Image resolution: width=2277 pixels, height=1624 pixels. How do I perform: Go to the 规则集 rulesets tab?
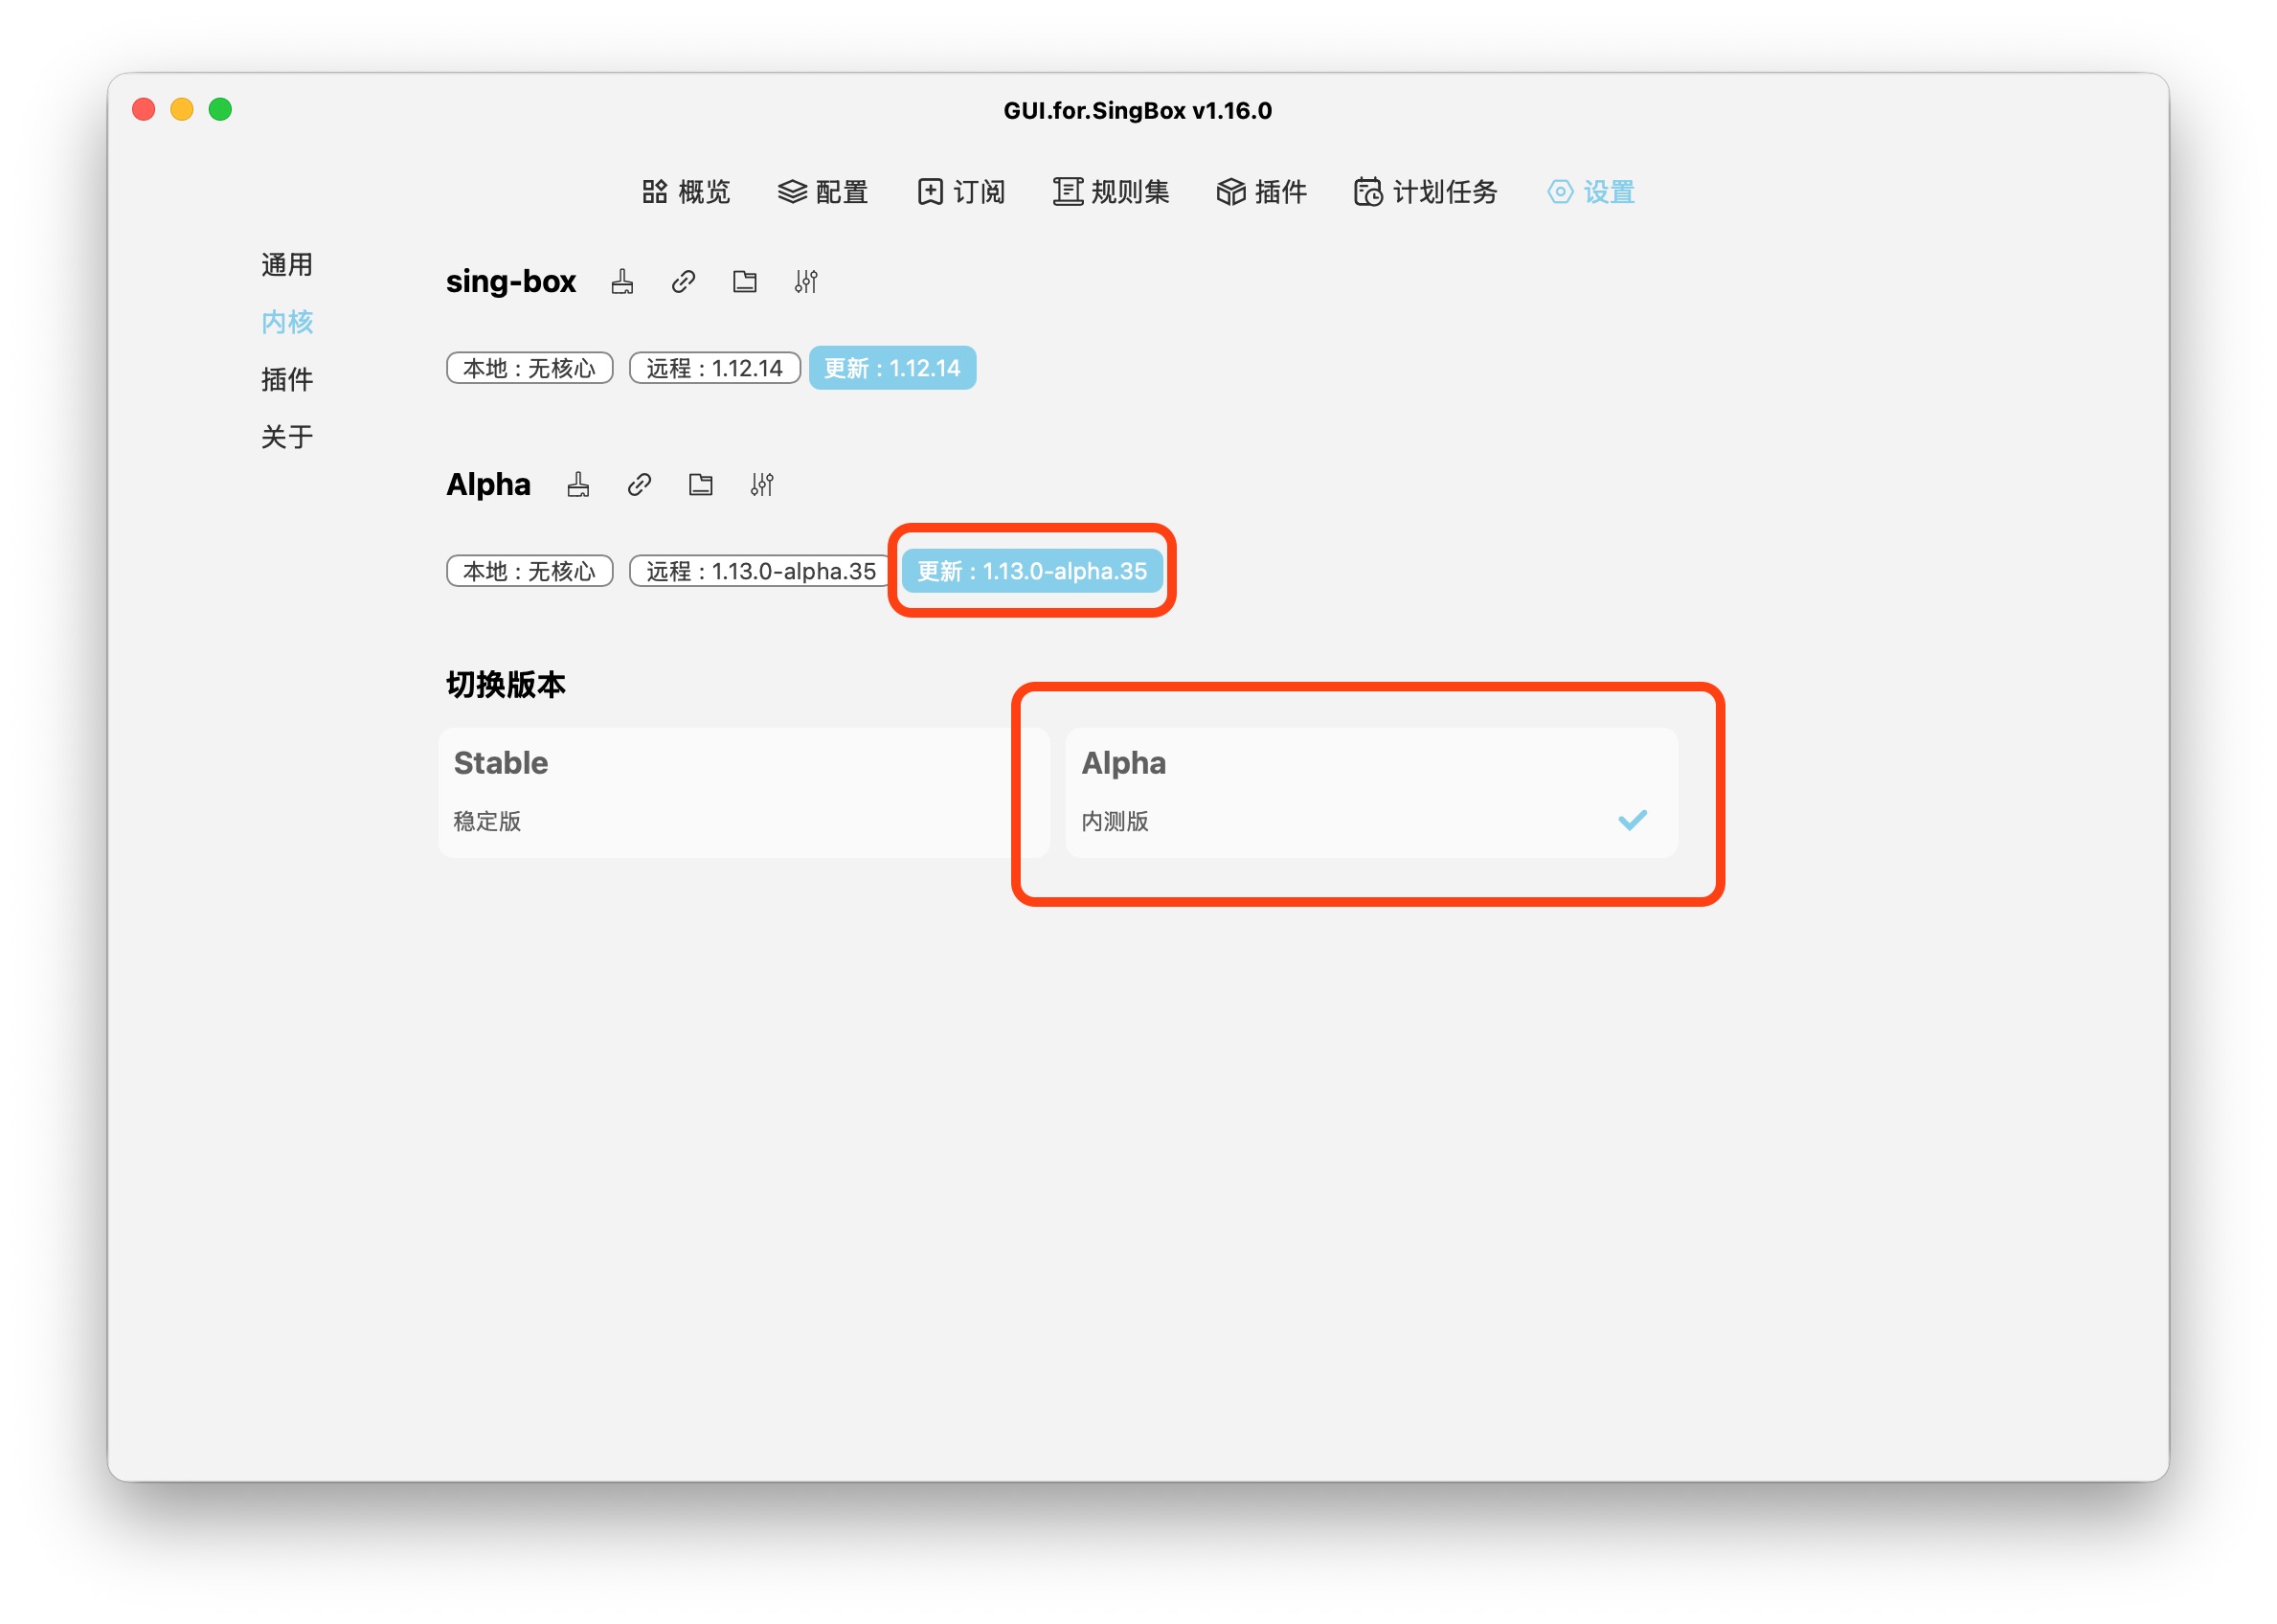coord(1110,192)
